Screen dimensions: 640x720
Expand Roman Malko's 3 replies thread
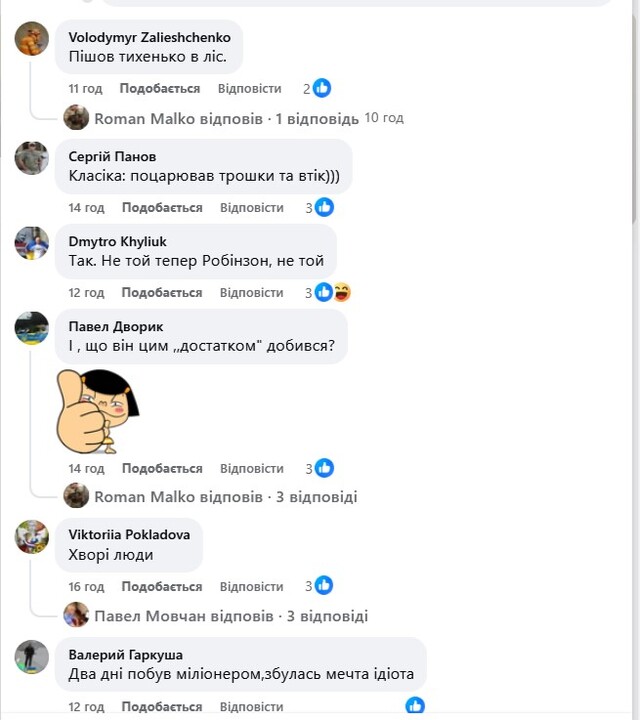225,496
